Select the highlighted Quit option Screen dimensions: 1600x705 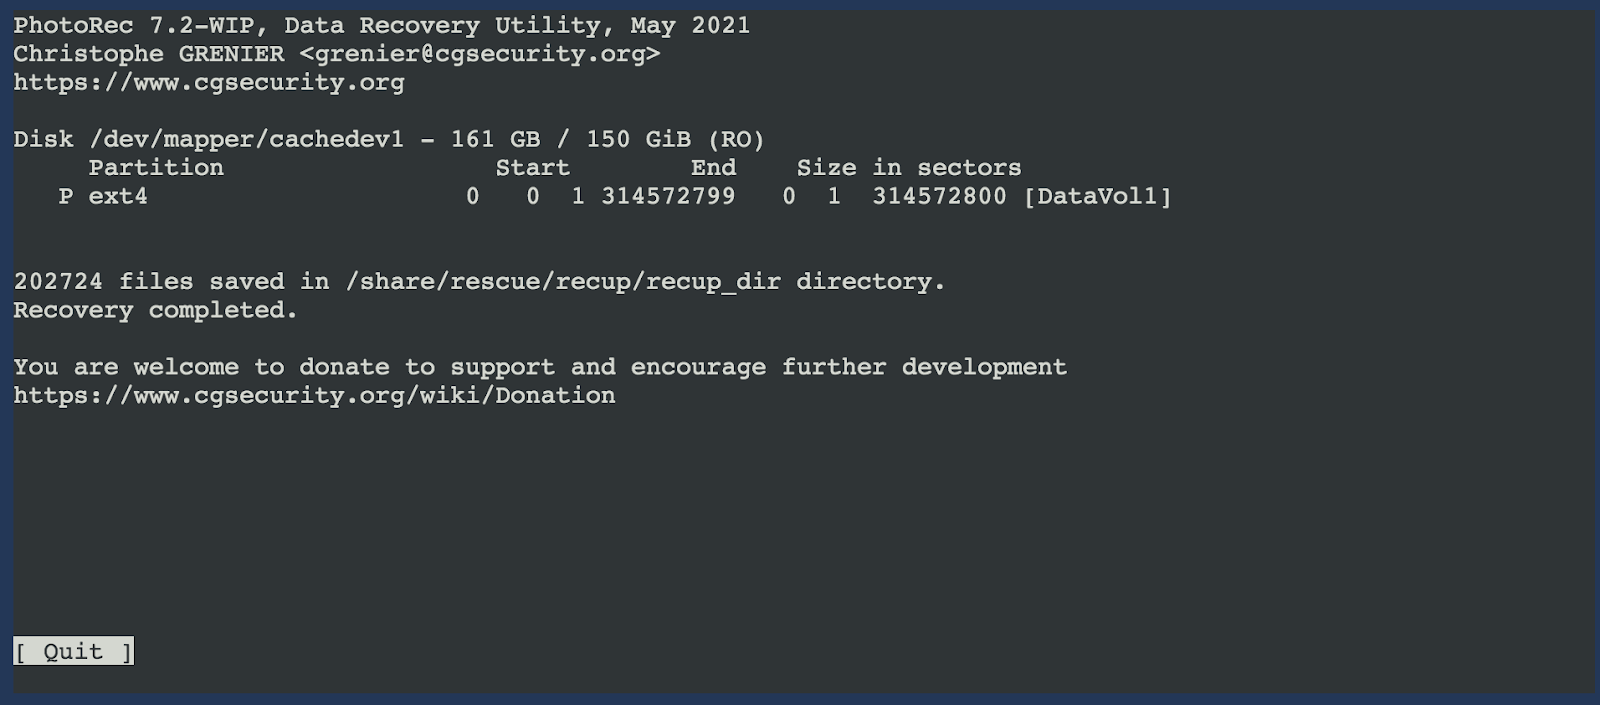pos(73,651)
